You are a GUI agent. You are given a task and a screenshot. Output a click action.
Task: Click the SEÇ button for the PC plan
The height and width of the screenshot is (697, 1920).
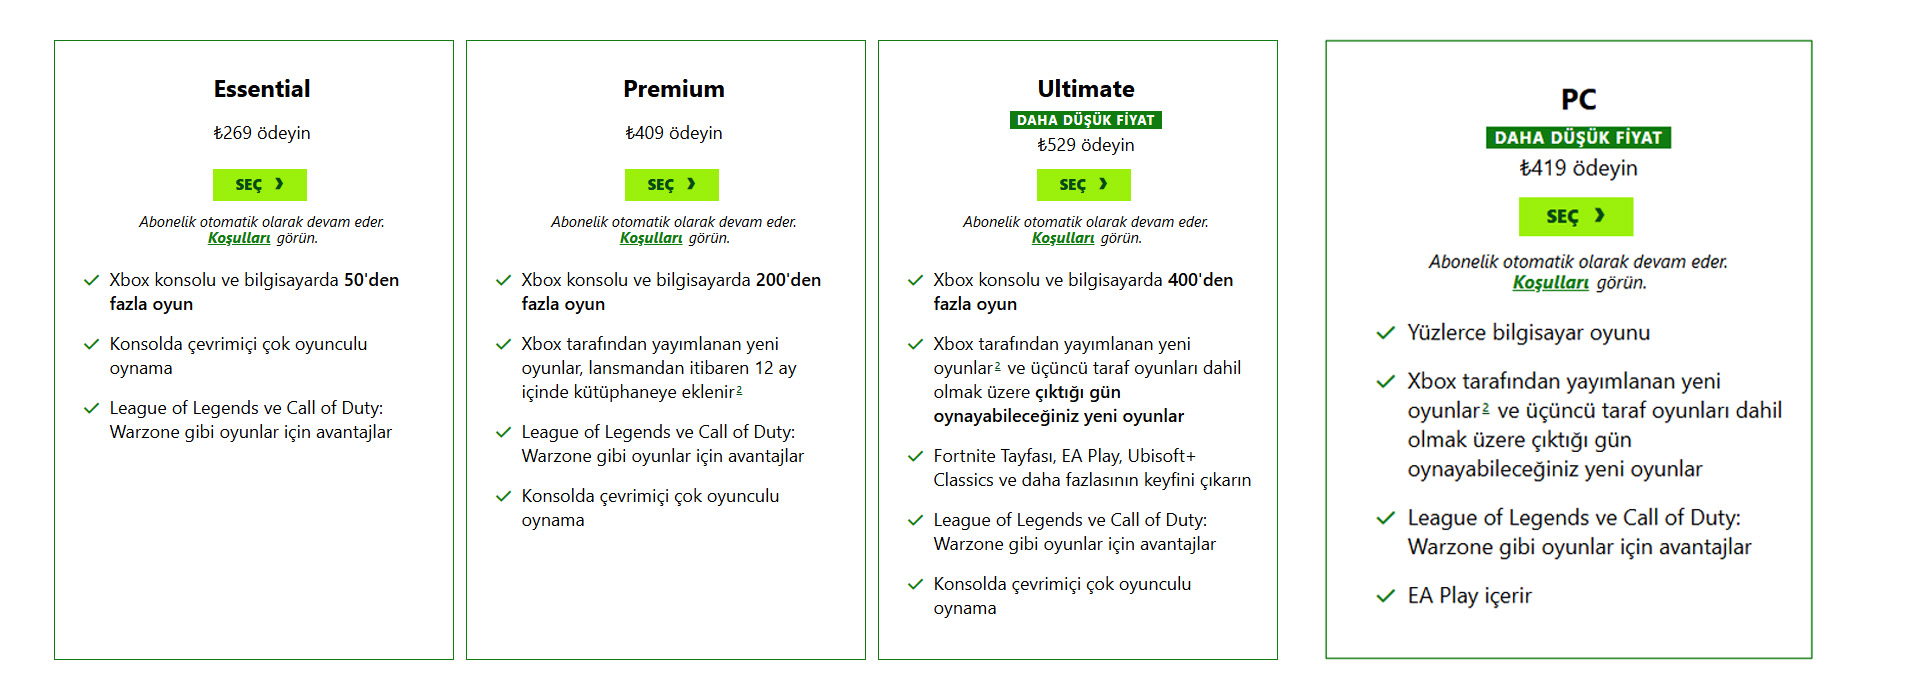(1576, 217)
